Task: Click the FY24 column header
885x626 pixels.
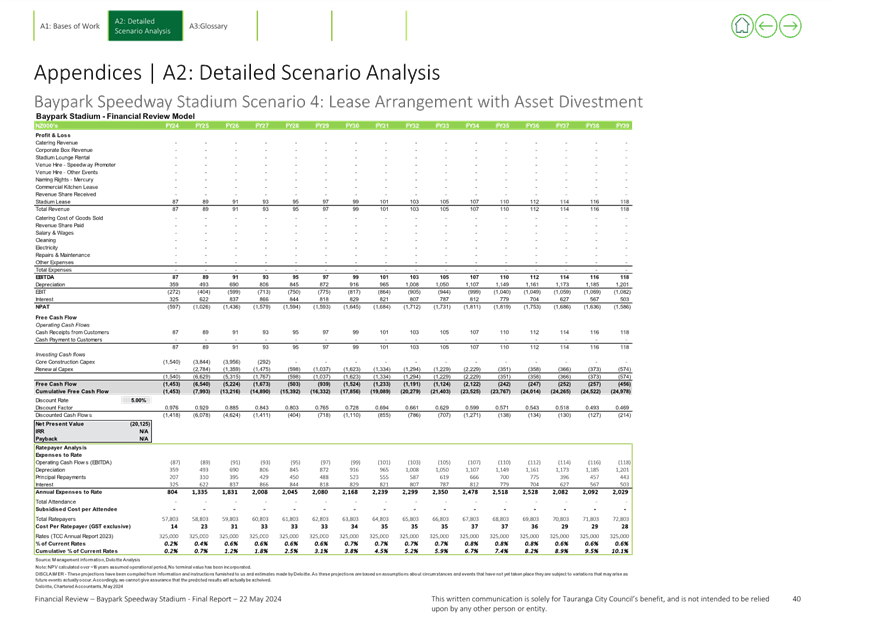Action: pyautogui.click(x=172, y=126)
